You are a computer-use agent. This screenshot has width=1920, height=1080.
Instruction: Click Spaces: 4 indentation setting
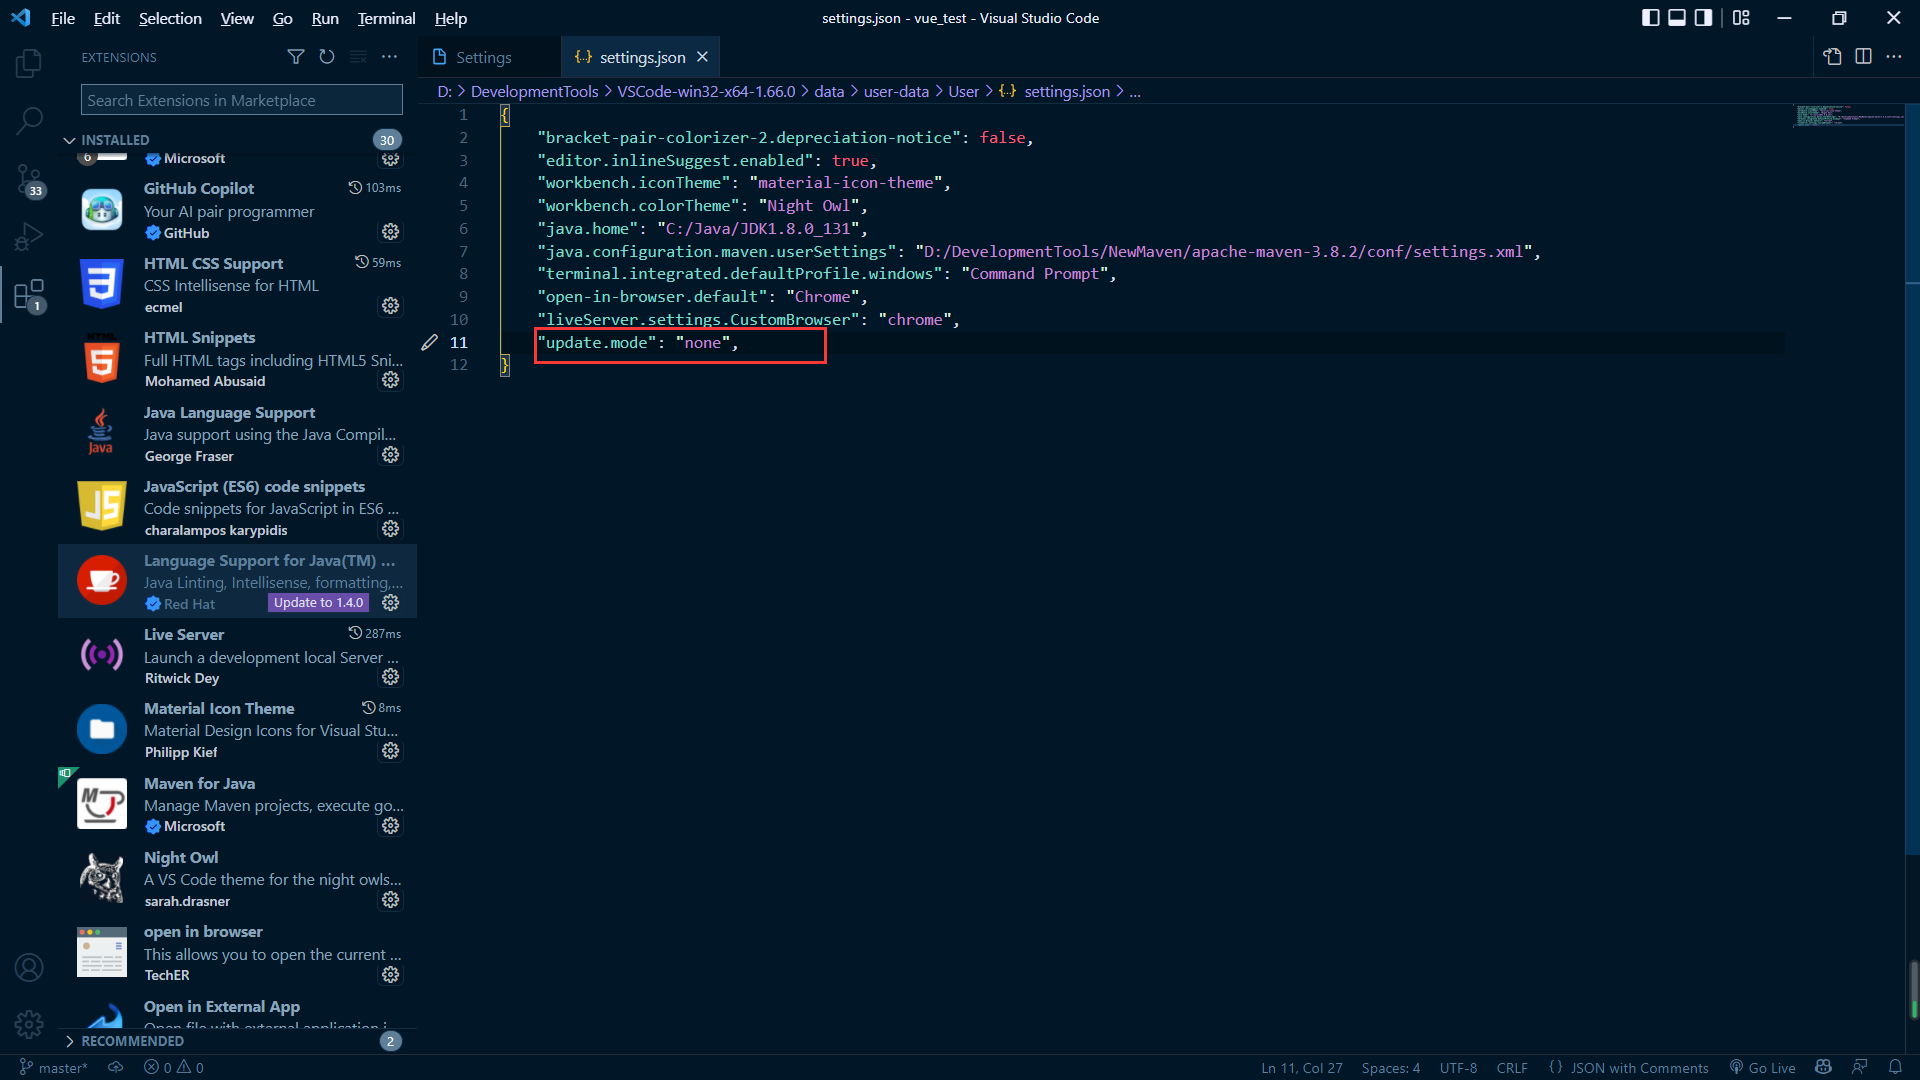1390,1068
